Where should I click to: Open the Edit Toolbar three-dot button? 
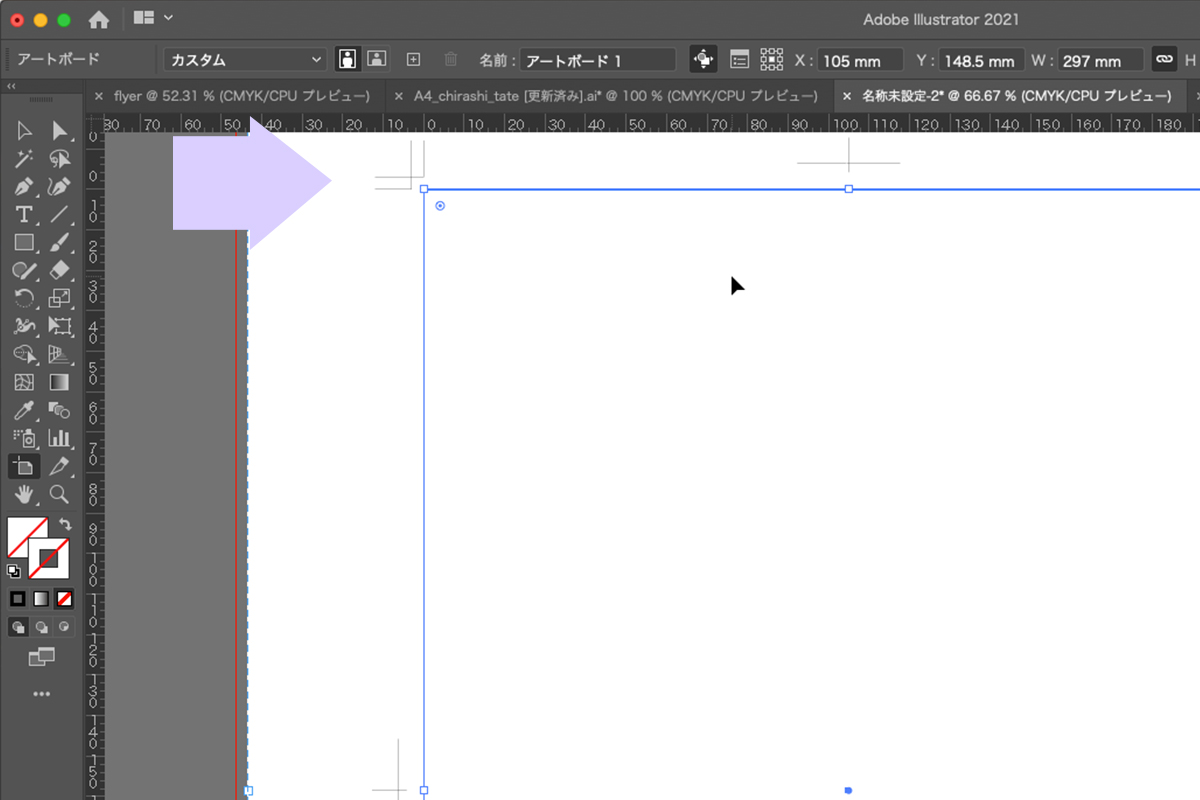(x=41, y=693)
